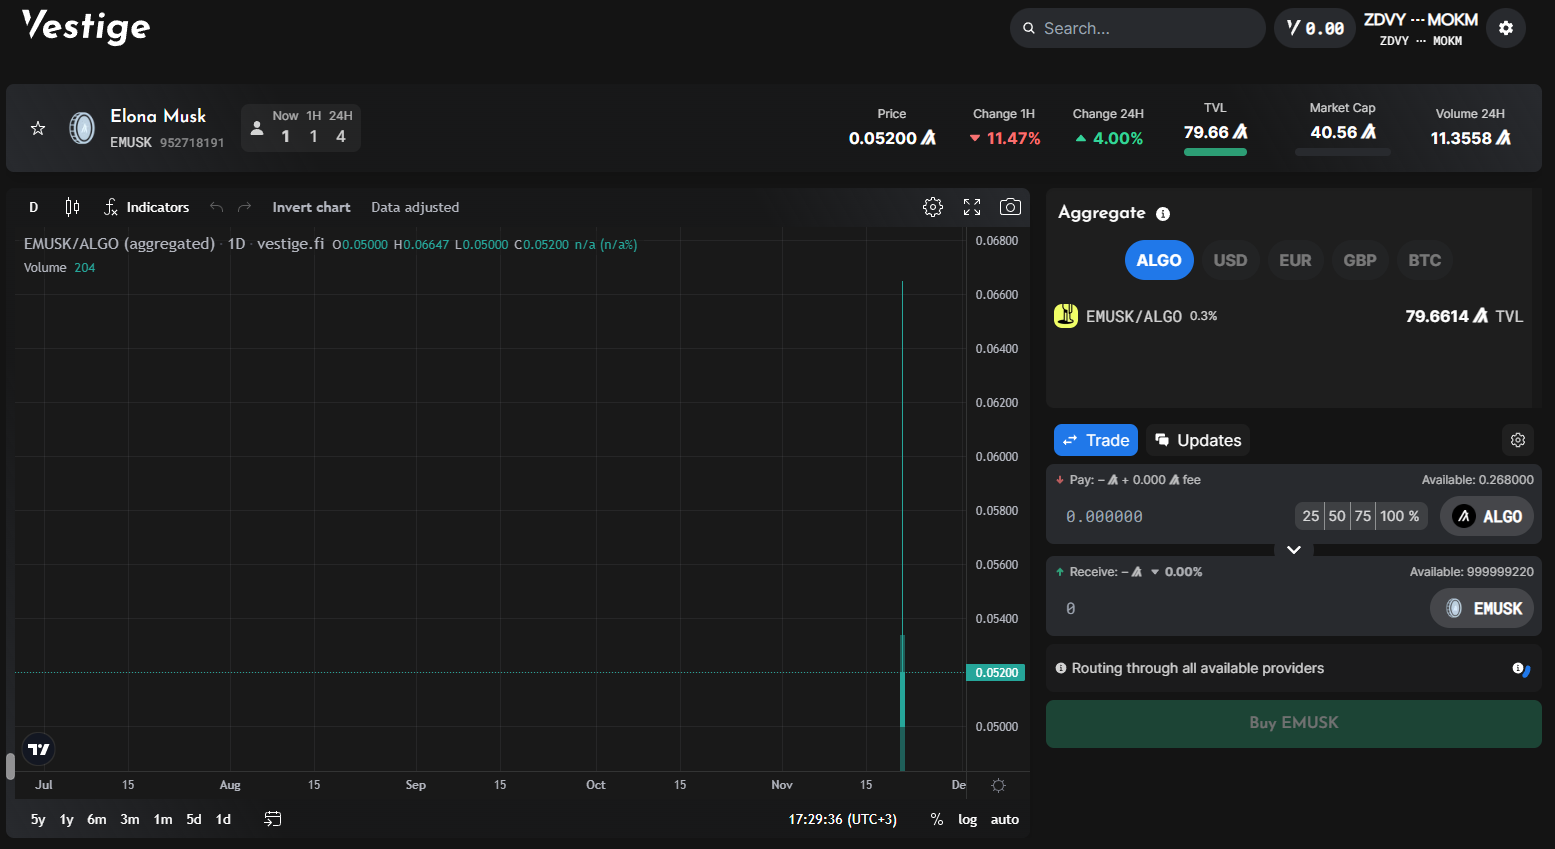Toggle percent scale on chart

936,819
